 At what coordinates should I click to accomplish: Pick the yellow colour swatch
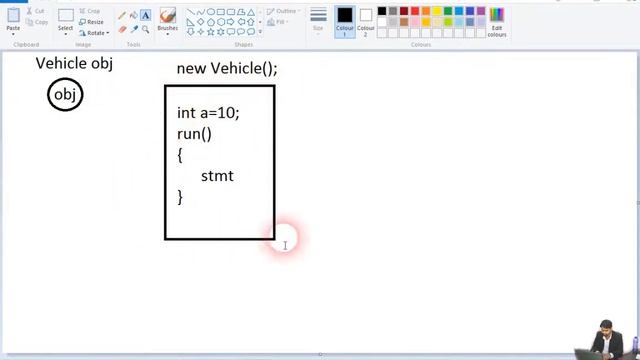pyautogui.click(x=437, y=11)
